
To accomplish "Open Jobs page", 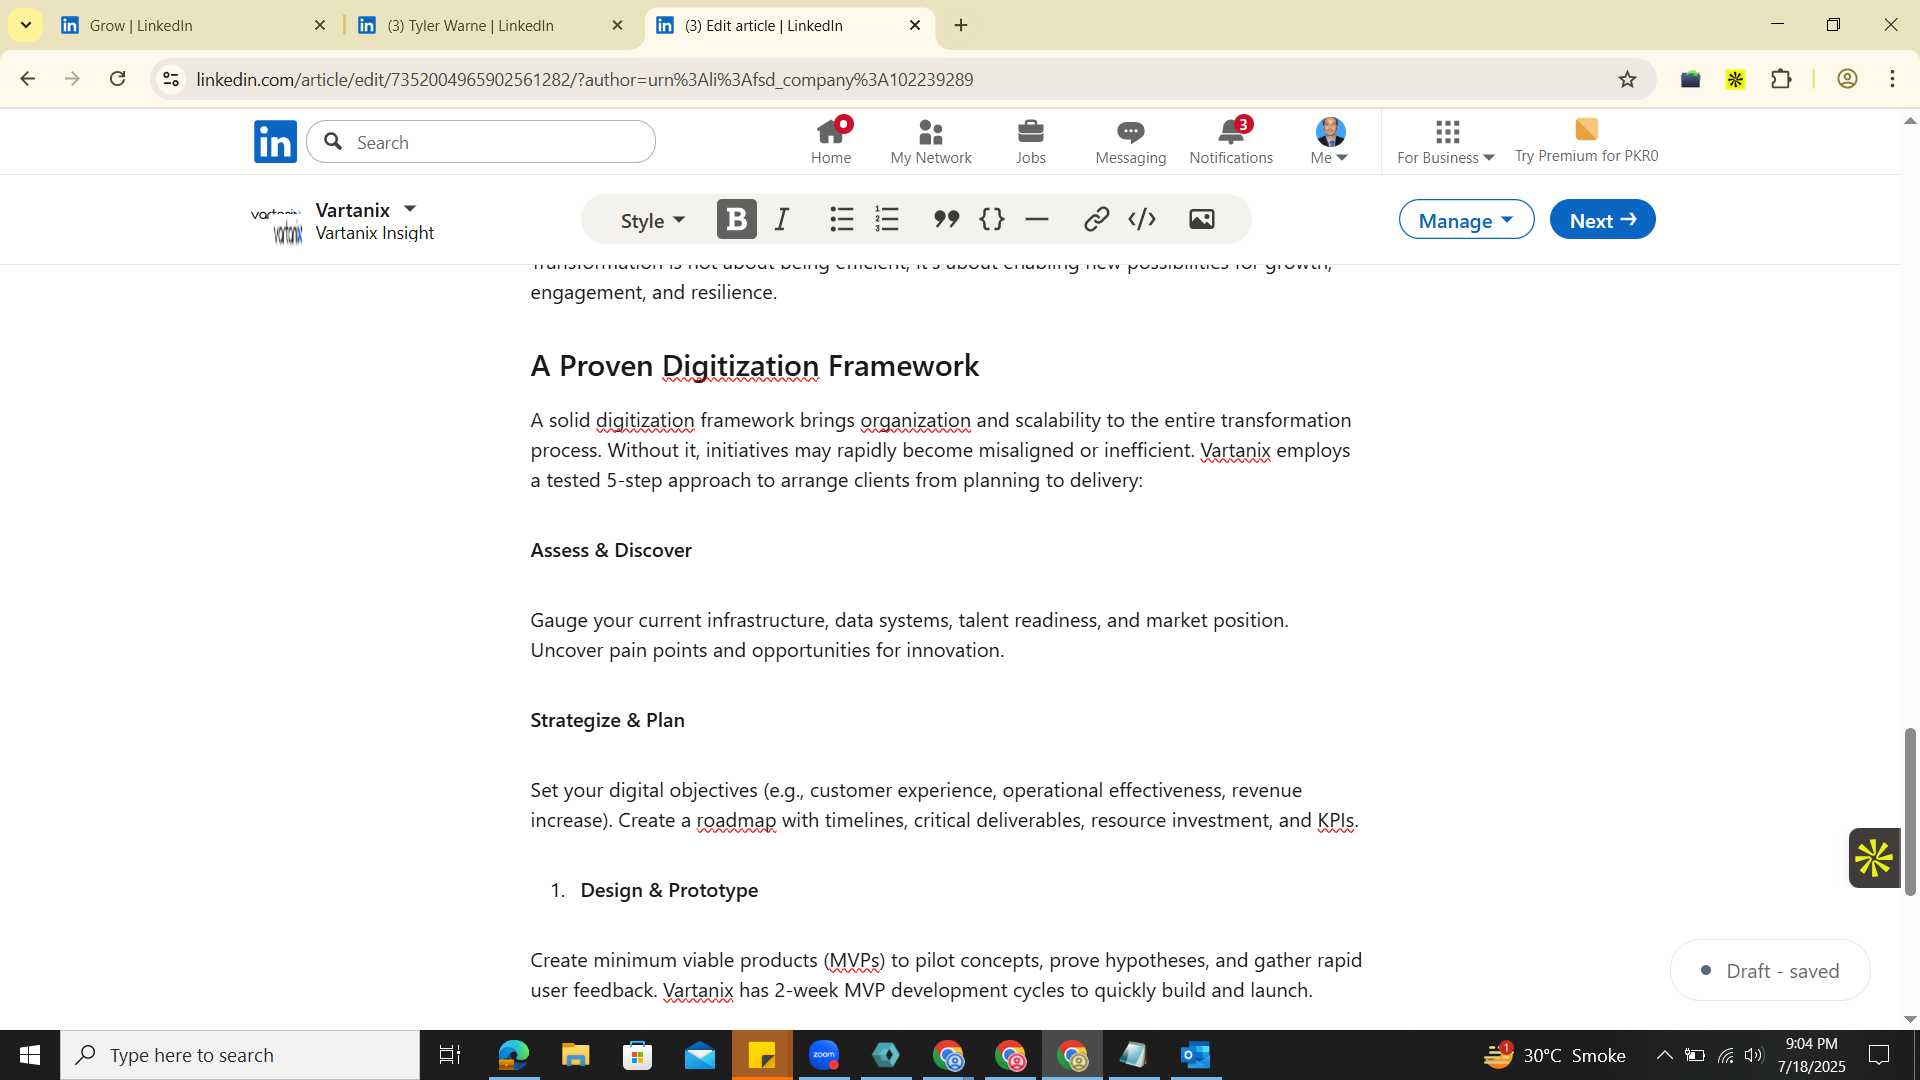I will coord(1030,141).
